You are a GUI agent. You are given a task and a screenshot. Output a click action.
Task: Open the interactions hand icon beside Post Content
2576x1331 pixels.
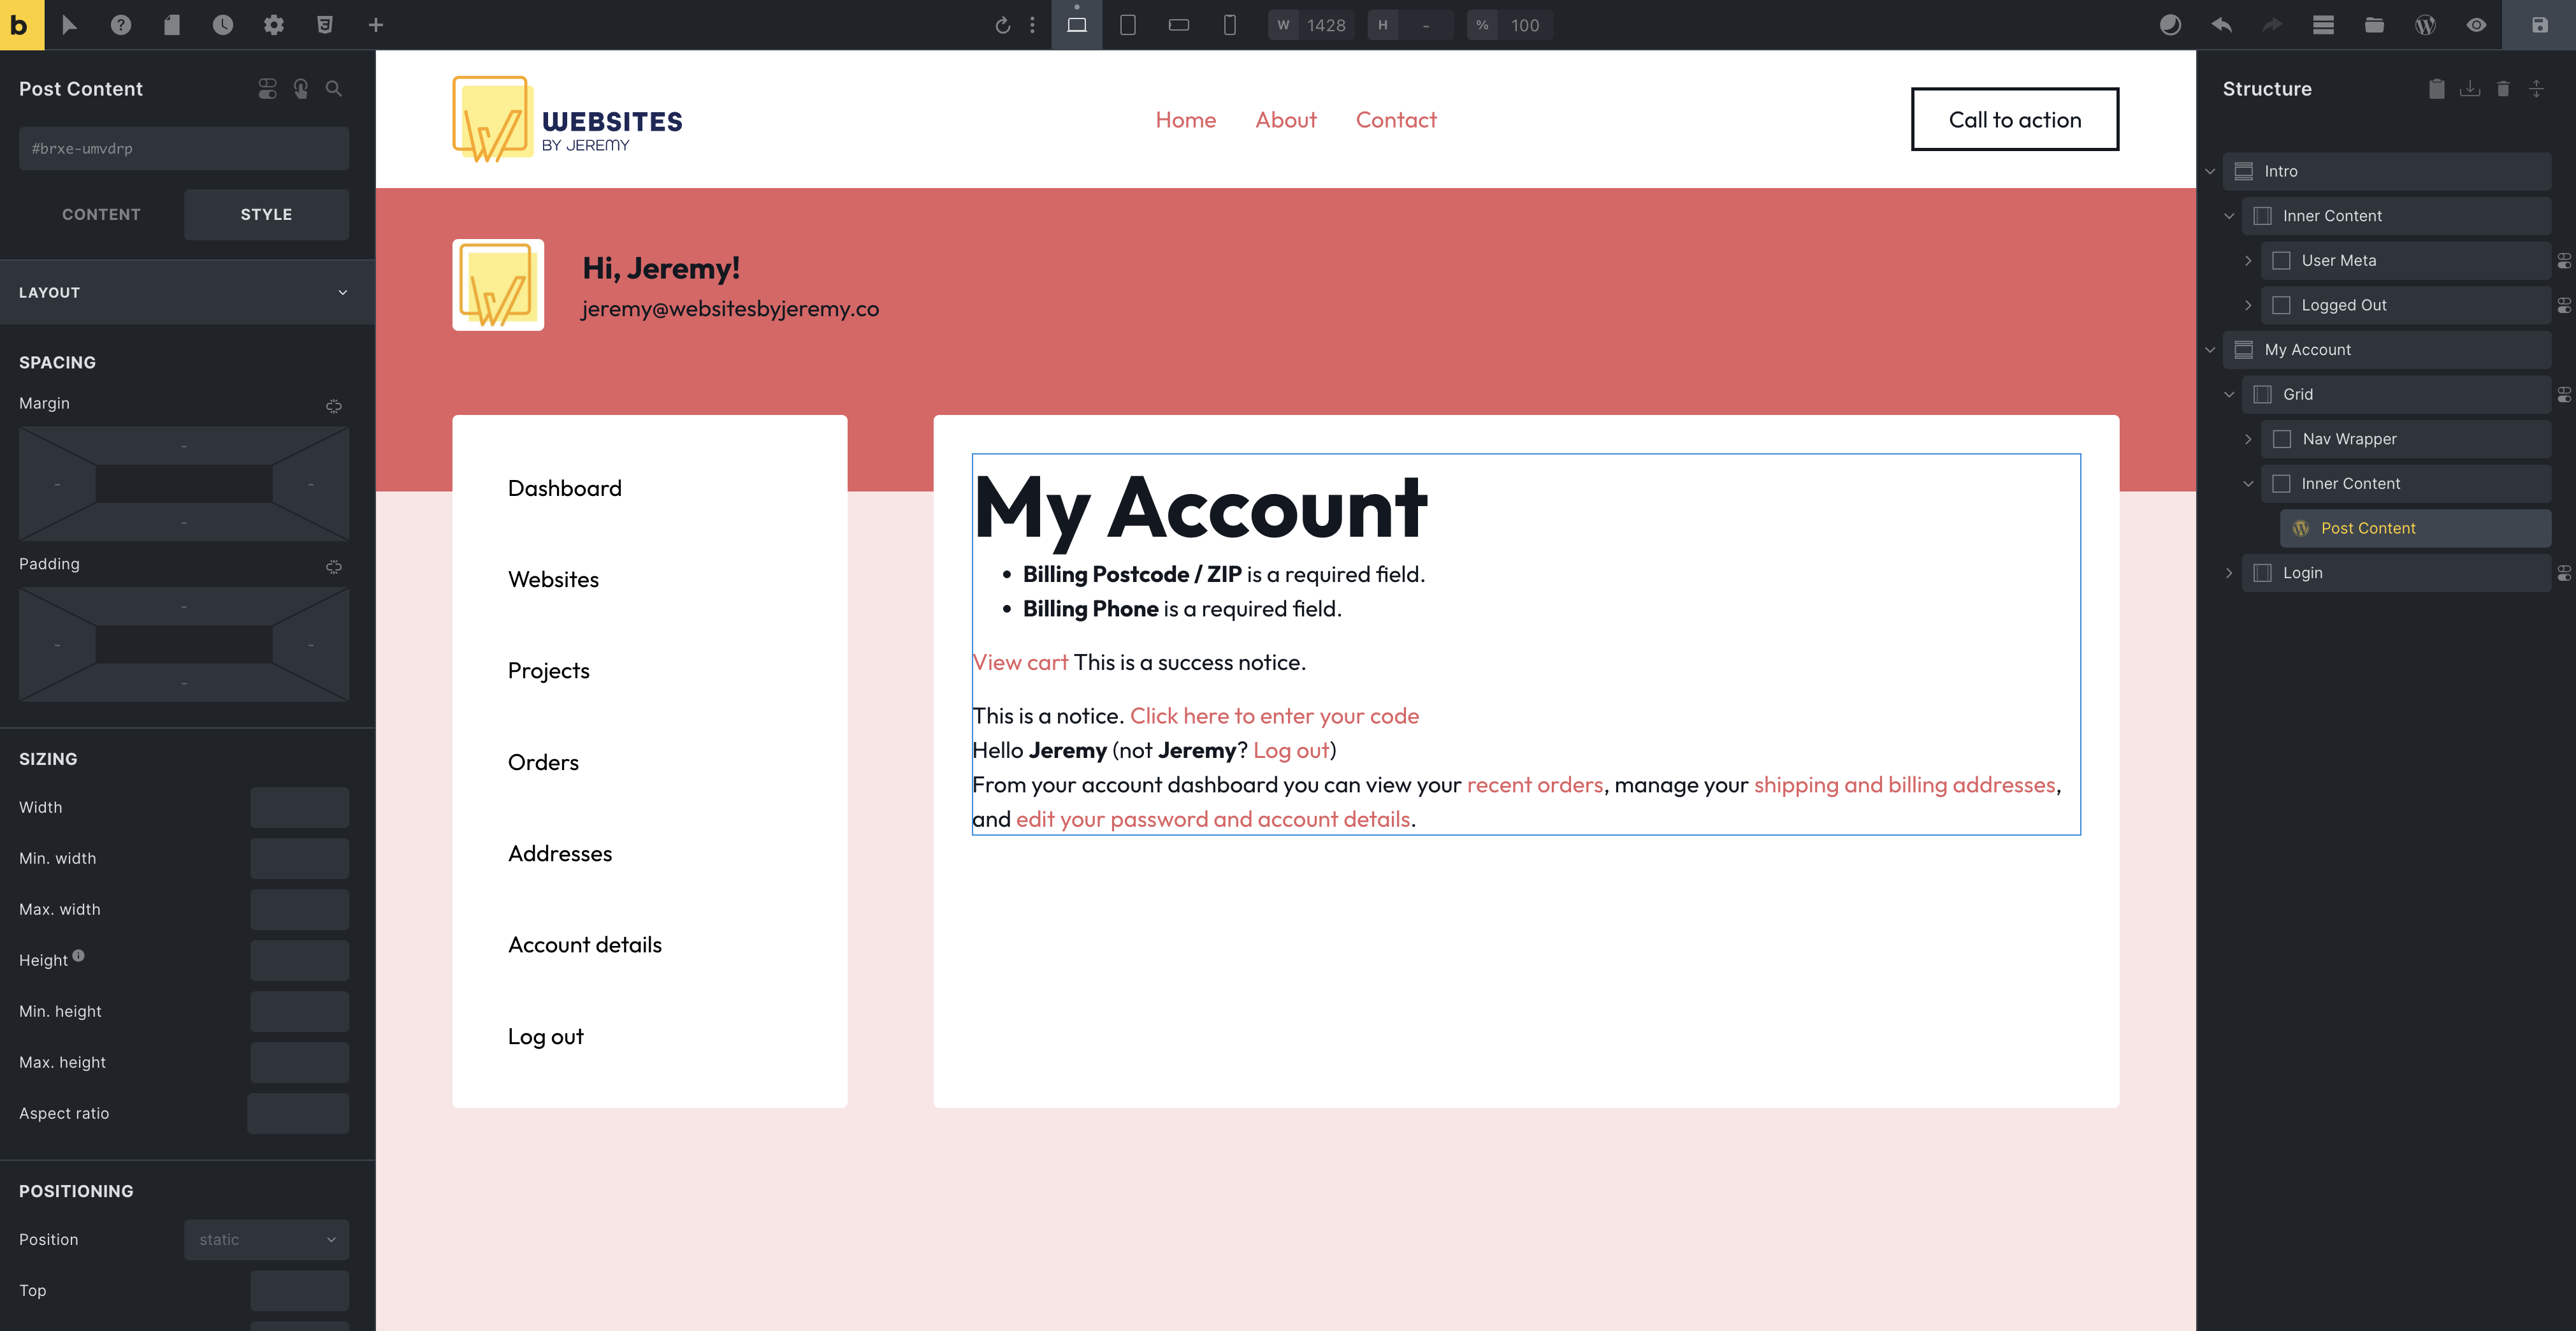click(x=301, y=89)
